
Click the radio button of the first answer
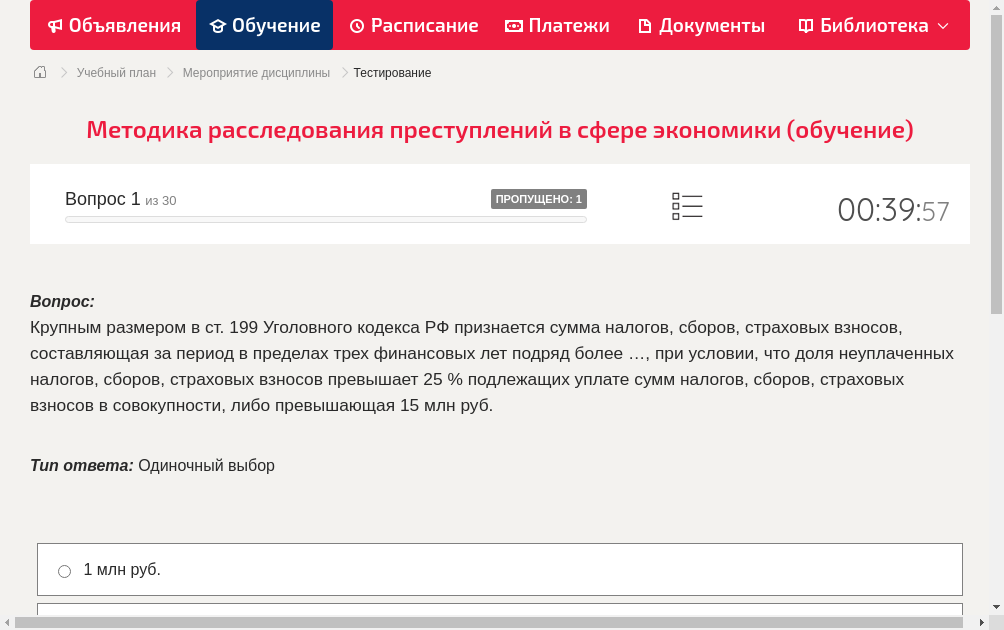(x=64, y=570)
